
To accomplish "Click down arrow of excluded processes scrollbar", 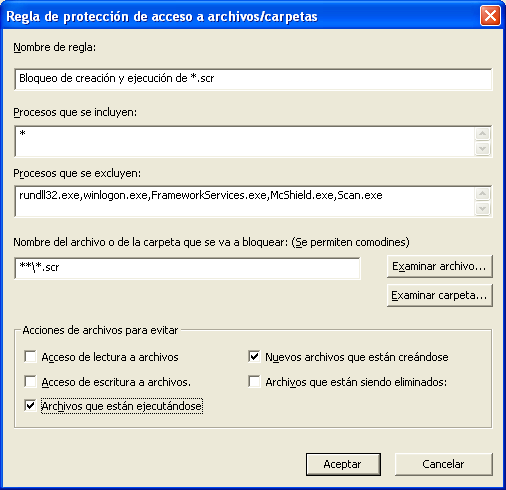I will 483,209.
